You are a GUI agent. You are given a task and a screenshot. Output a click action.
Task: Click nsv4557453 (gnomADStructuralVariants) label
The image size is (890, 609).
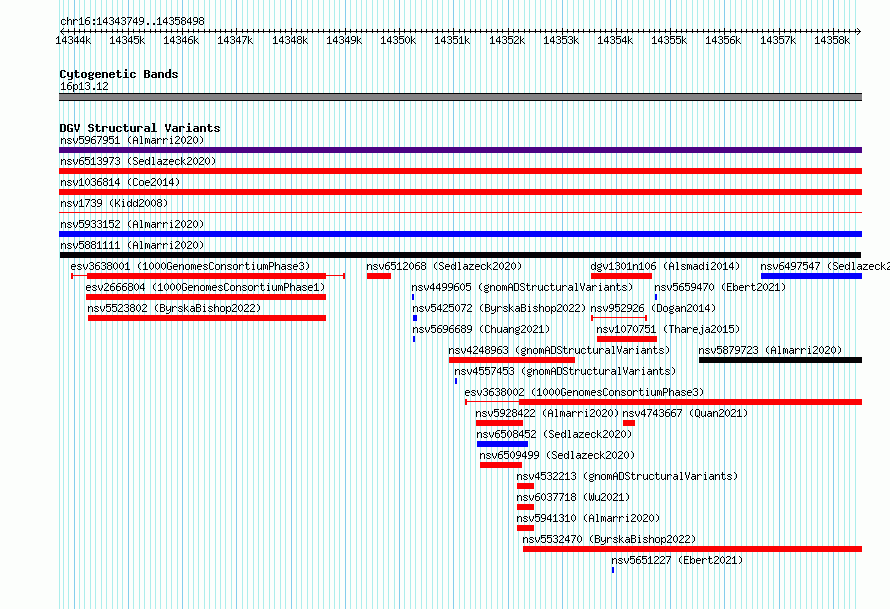point(565,371)
